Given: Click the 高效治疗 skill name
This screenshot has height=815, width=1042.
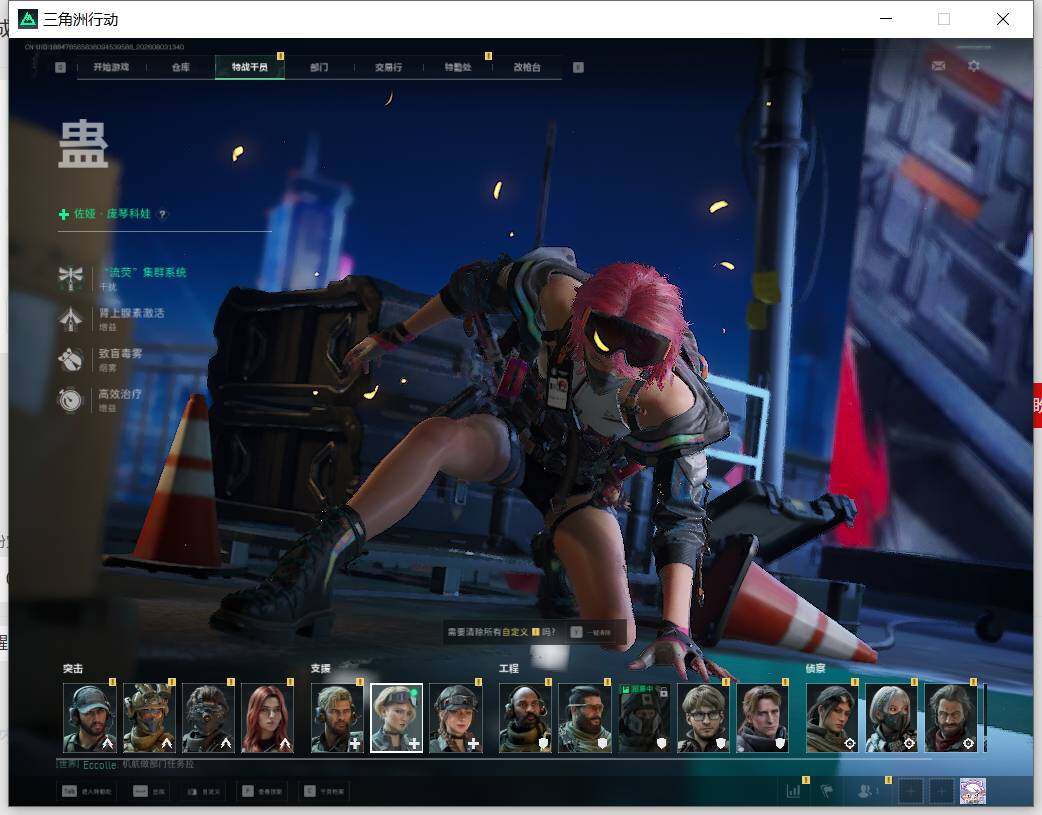Looking at the screenshot, I should point(120,394).
